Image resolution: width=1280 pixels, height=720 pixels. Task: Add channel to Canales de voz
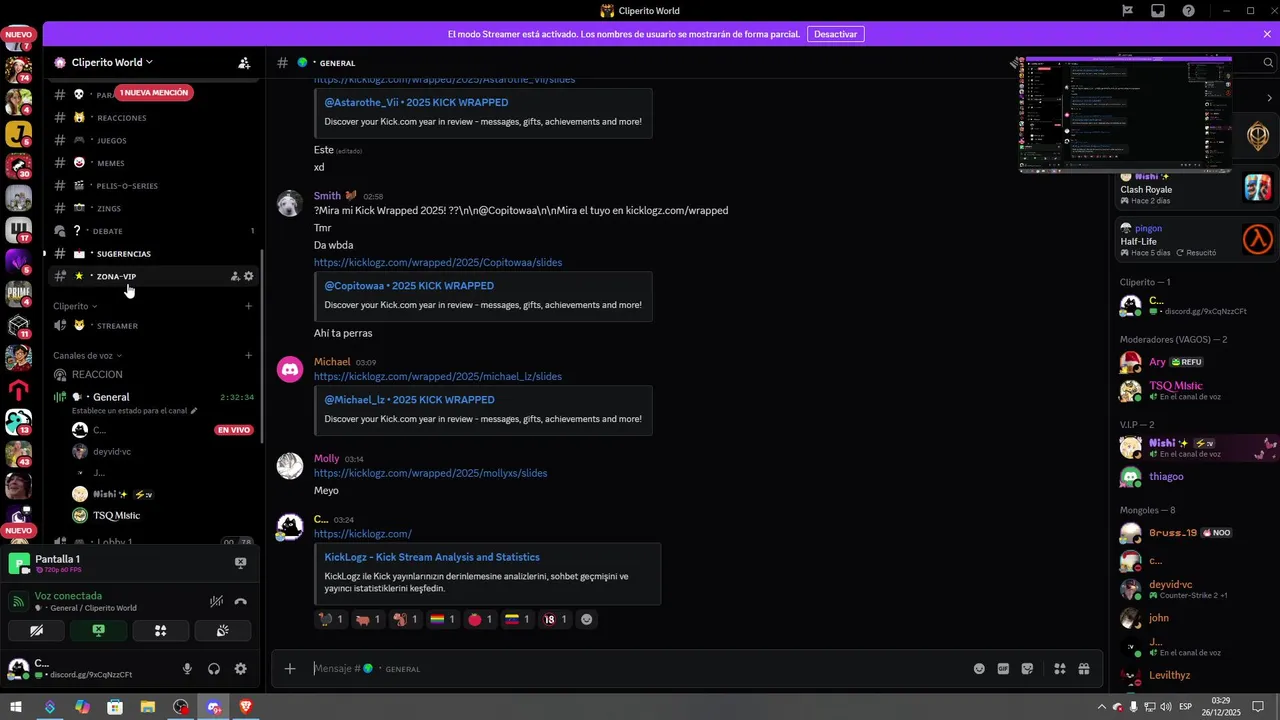tap(248, 355)
